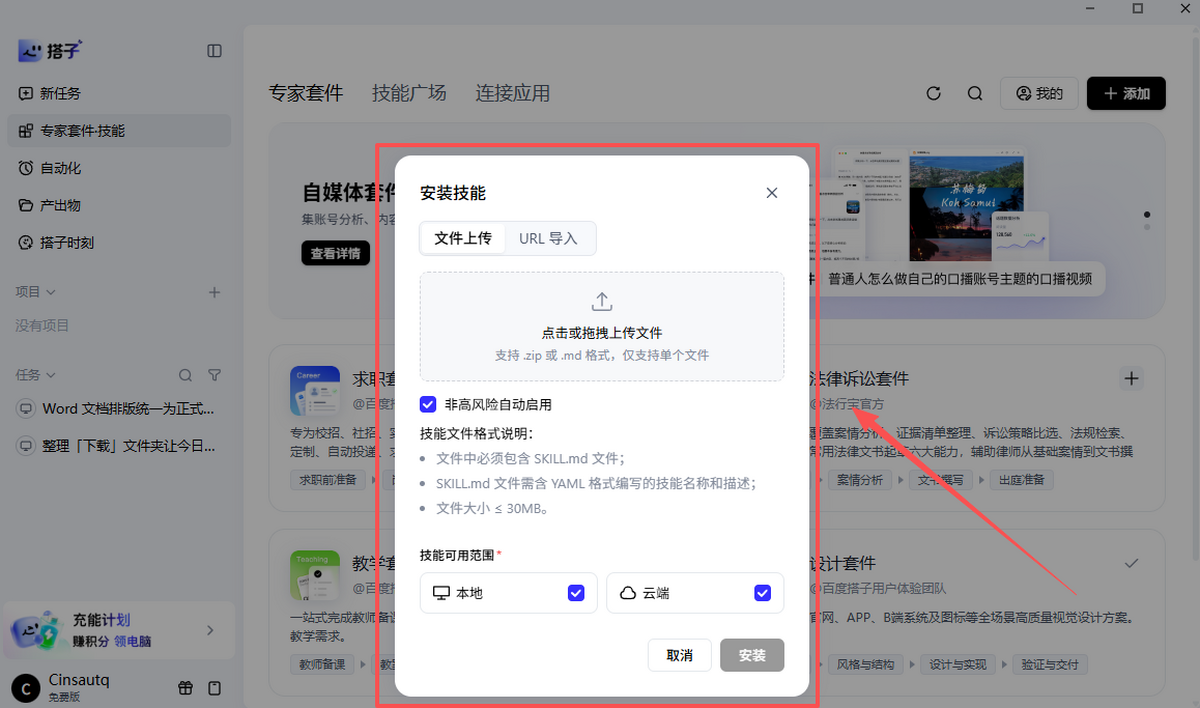The width and height of the screenshot is (1200, 708).
Task: Open search in the top toolbar
Action: [x=975, y=93]
